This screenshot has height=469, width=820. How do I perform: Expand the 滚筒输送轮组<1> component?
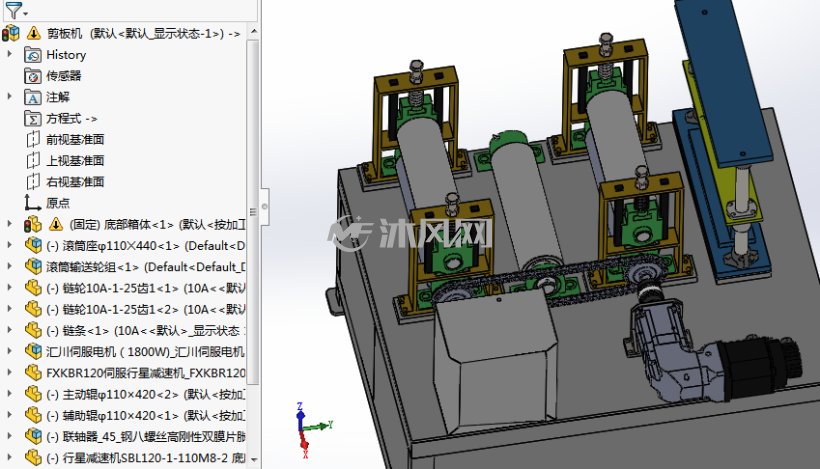[9, 266]
